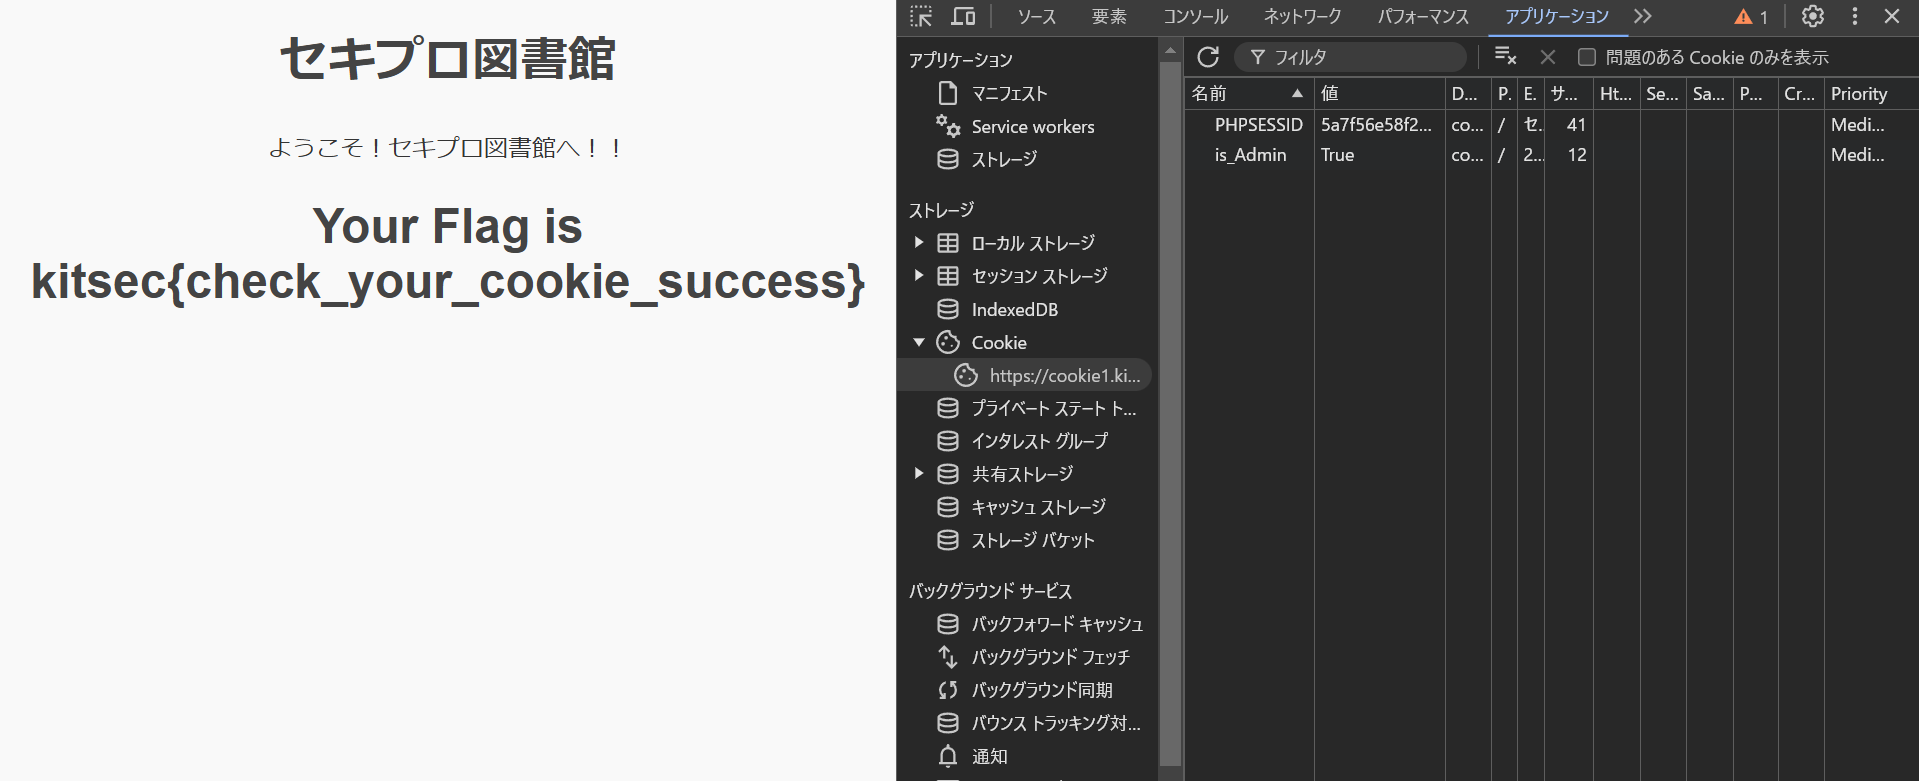Expand 共有ストレージ arrow
Viewport: 1919px width, 781px height.
pyautogui.click(x=918, y=474)
